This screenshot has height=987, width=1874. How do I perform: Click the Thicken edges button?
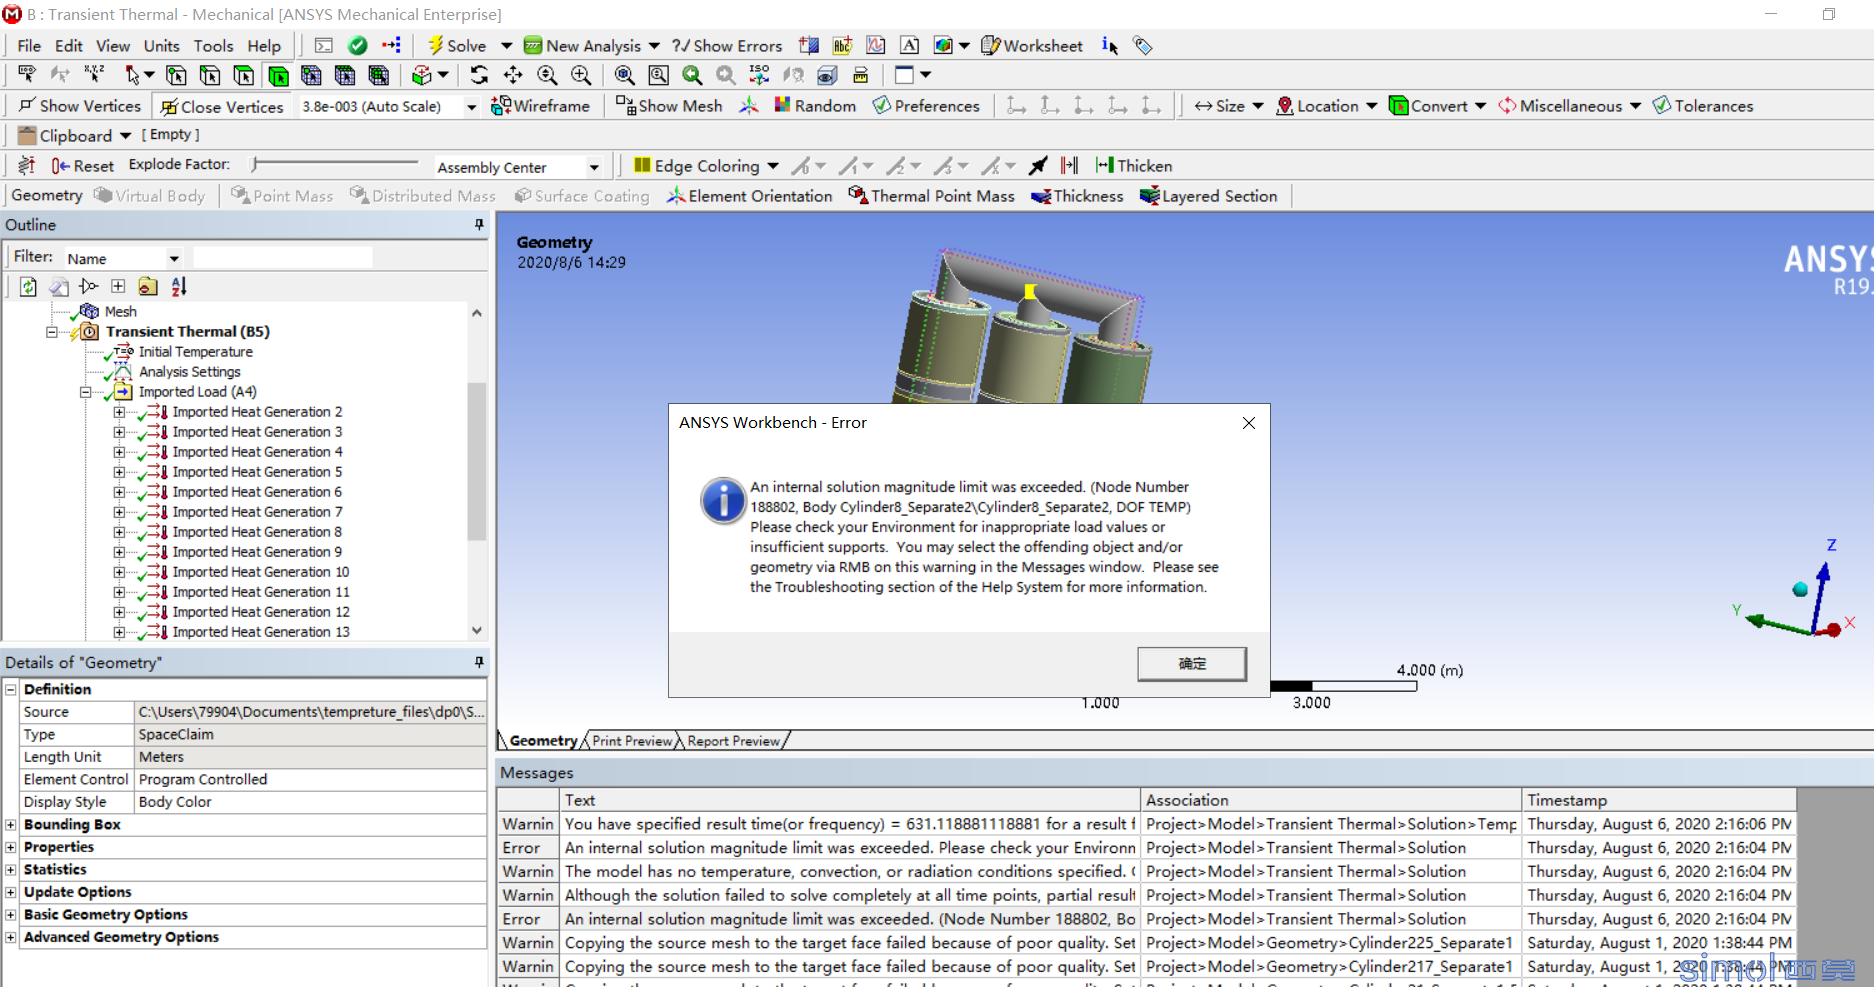point(1133,166)
